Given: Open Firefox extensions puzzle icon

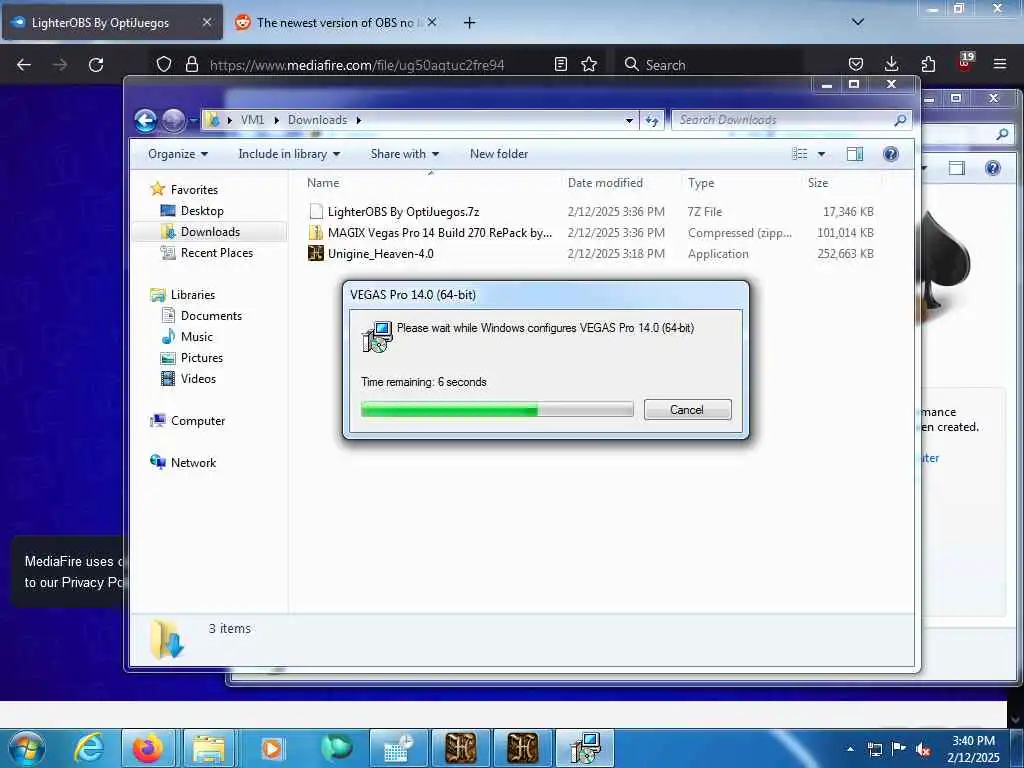Looking at the screenshot, I should click(928, 64).
